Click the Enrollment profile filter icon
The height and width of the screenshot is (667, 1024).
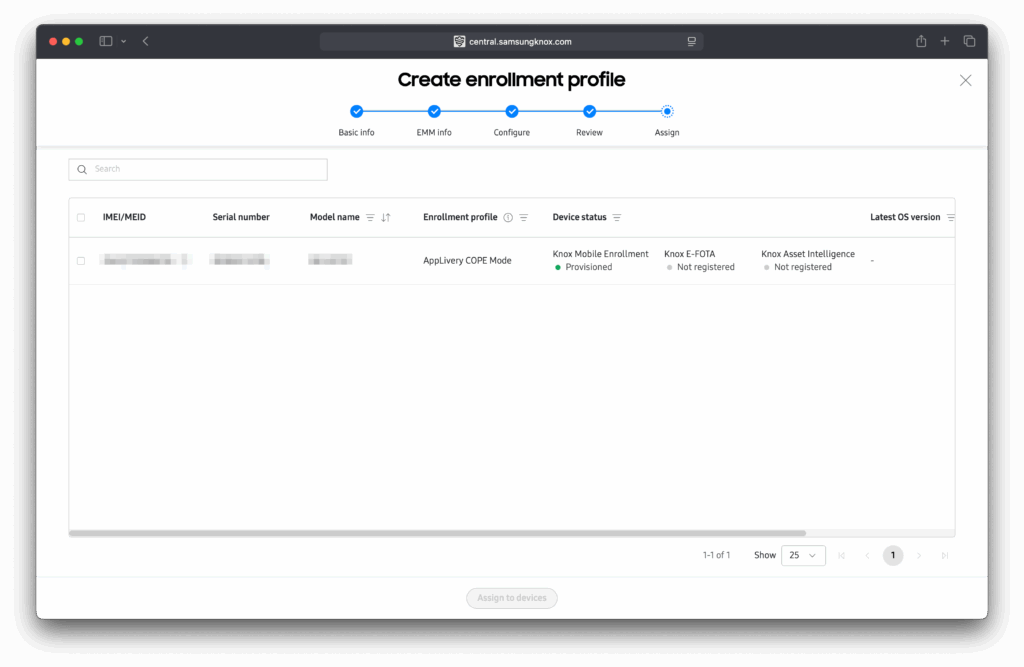point(523,218)
